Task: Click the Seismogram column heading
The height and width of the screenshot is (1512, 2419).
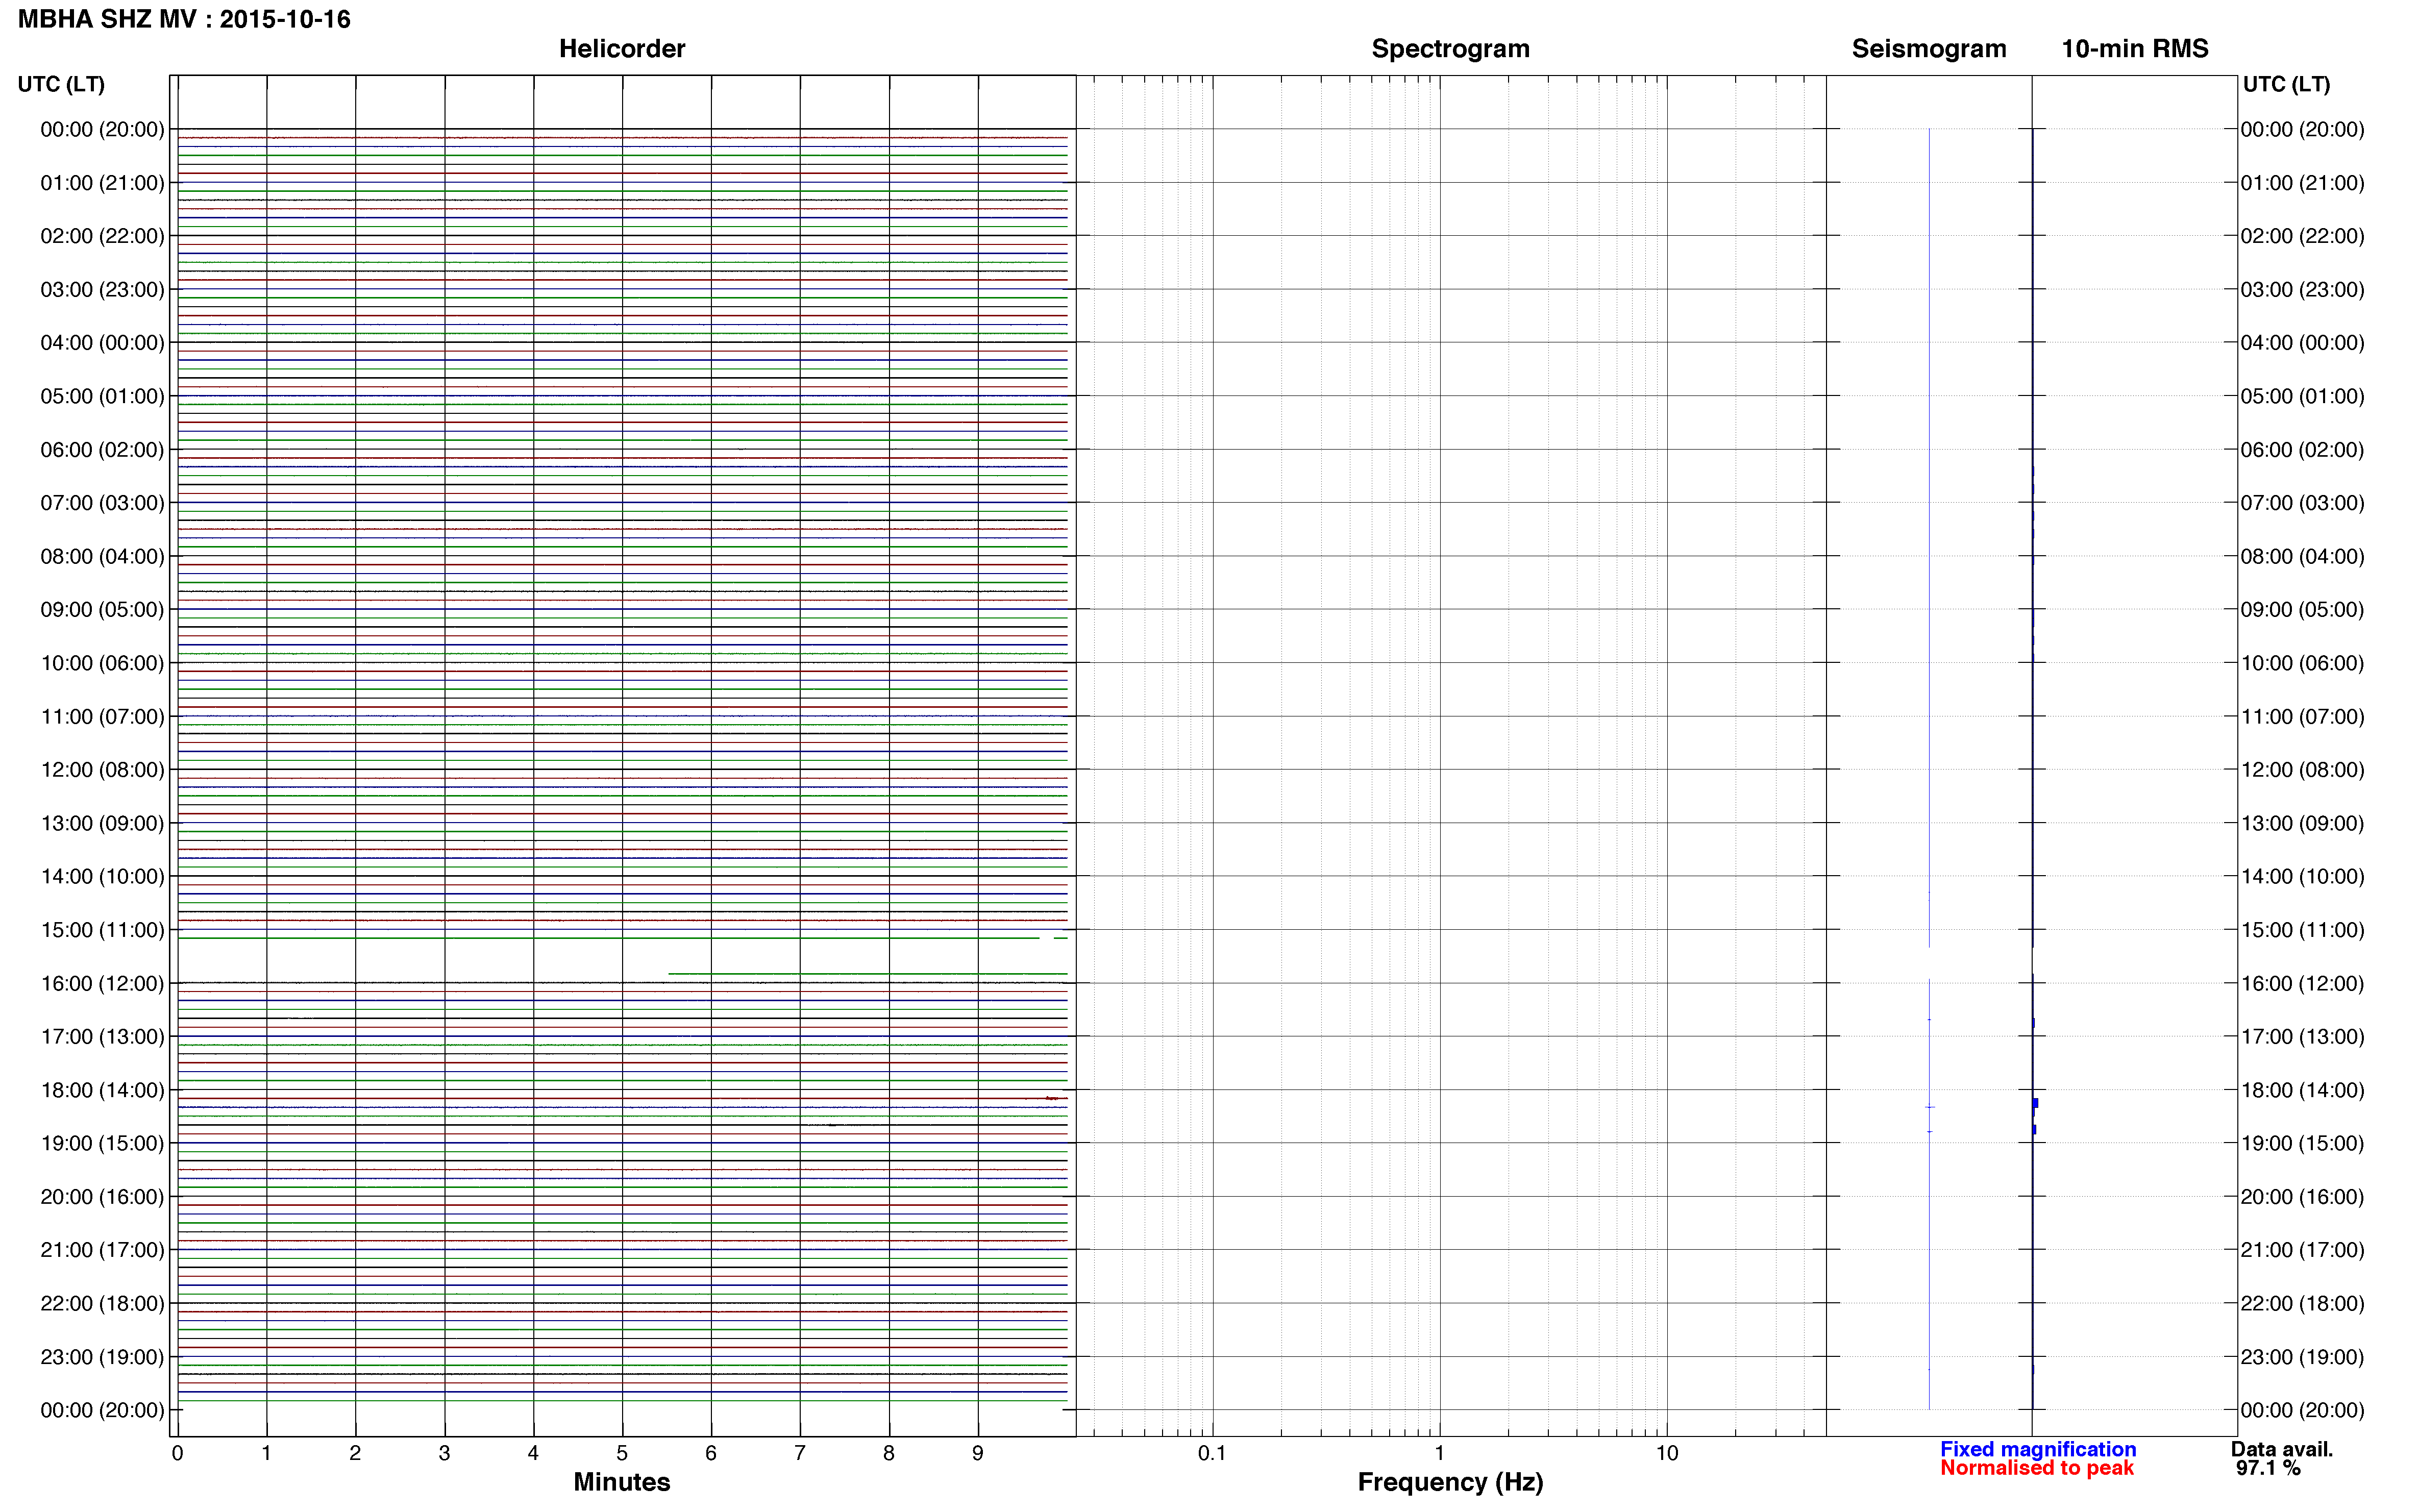Action: (1929, 49)
